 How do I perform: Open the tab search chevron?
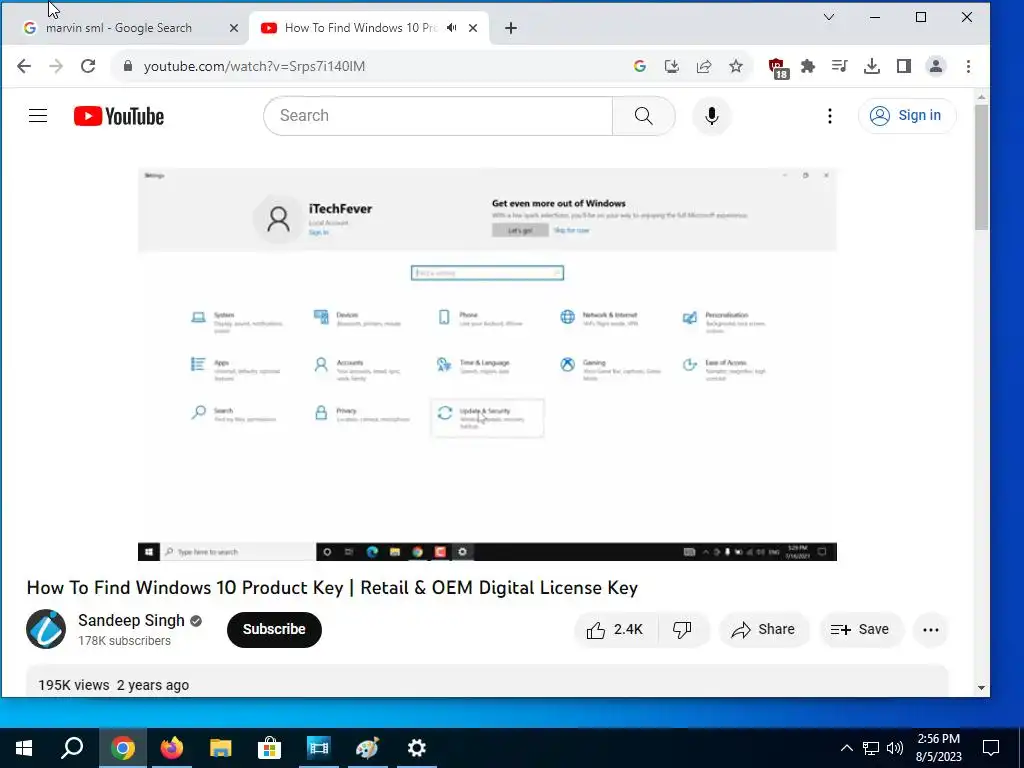pyautogui.click(x=829, y=17)
